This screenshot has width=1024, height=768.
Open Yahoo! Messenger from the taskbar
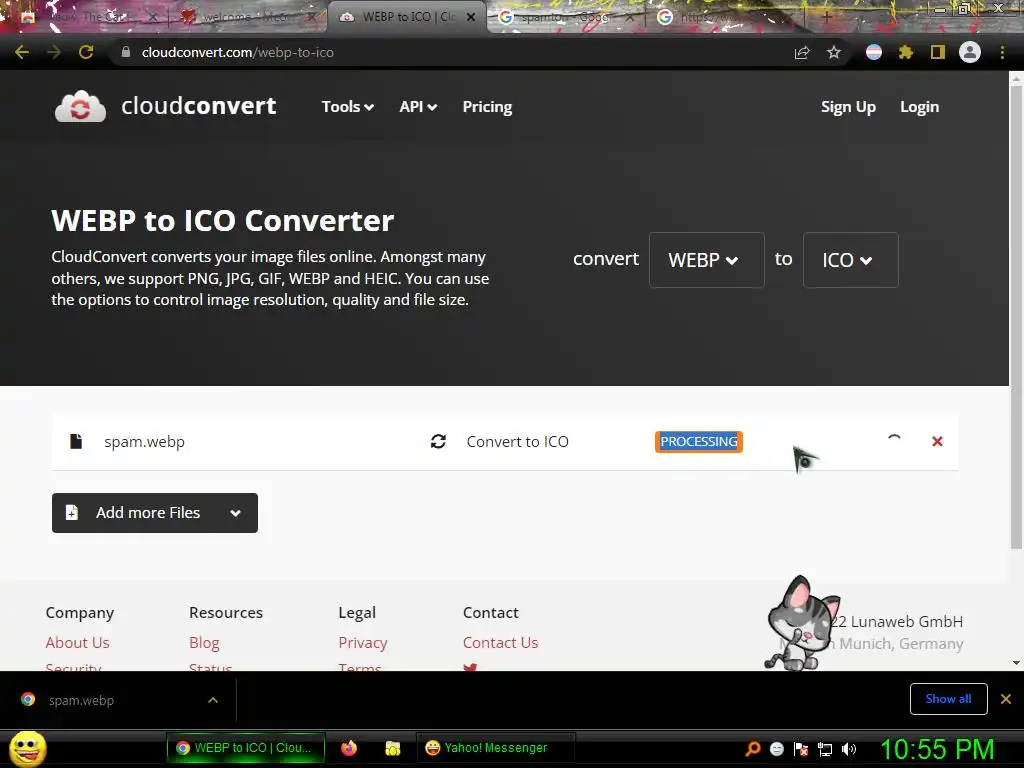pyautogui.click(x=494, y=748)
